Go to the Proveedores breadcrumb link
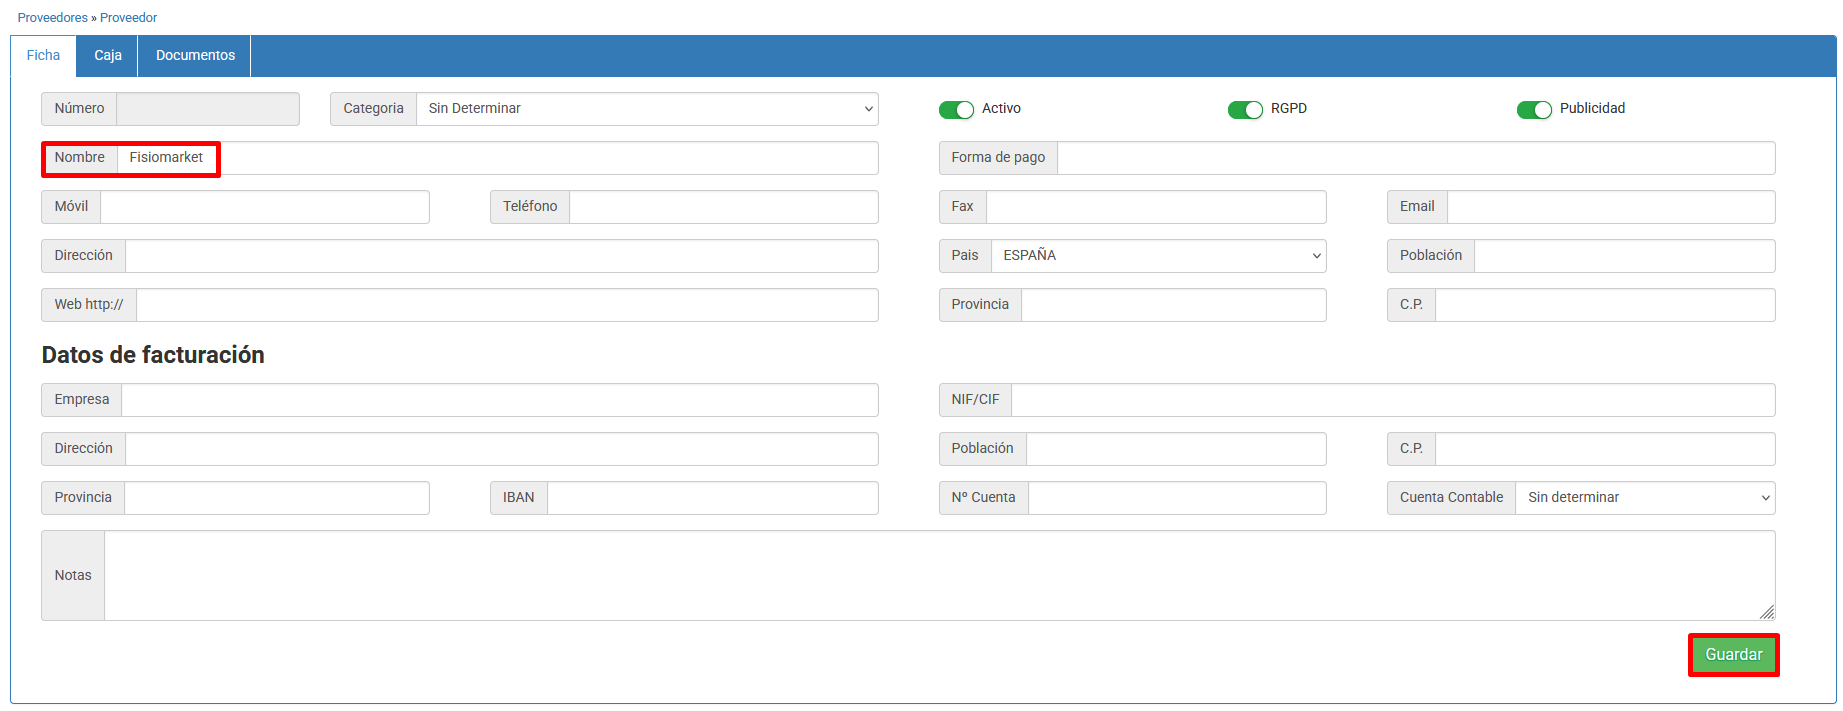This screenshot has height=711, width=1843. 53,18
